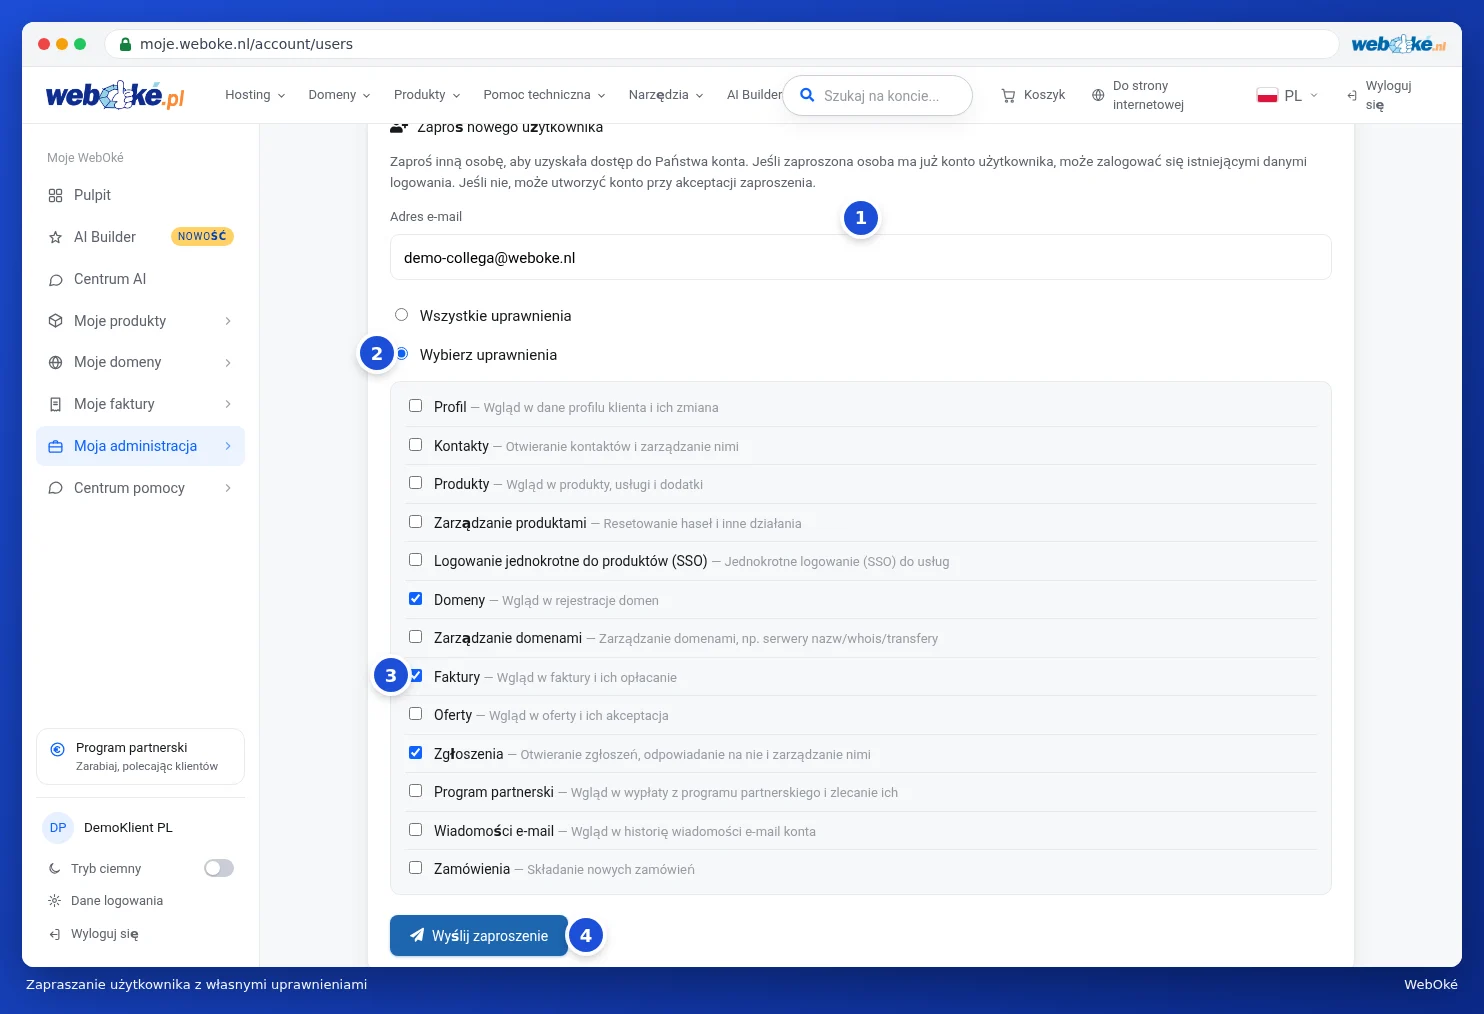Toggle the Tryb ciemny dark mode switch
This screenshot has width=1484, height=1014.
pyautogui.click(x=219, y=868)
